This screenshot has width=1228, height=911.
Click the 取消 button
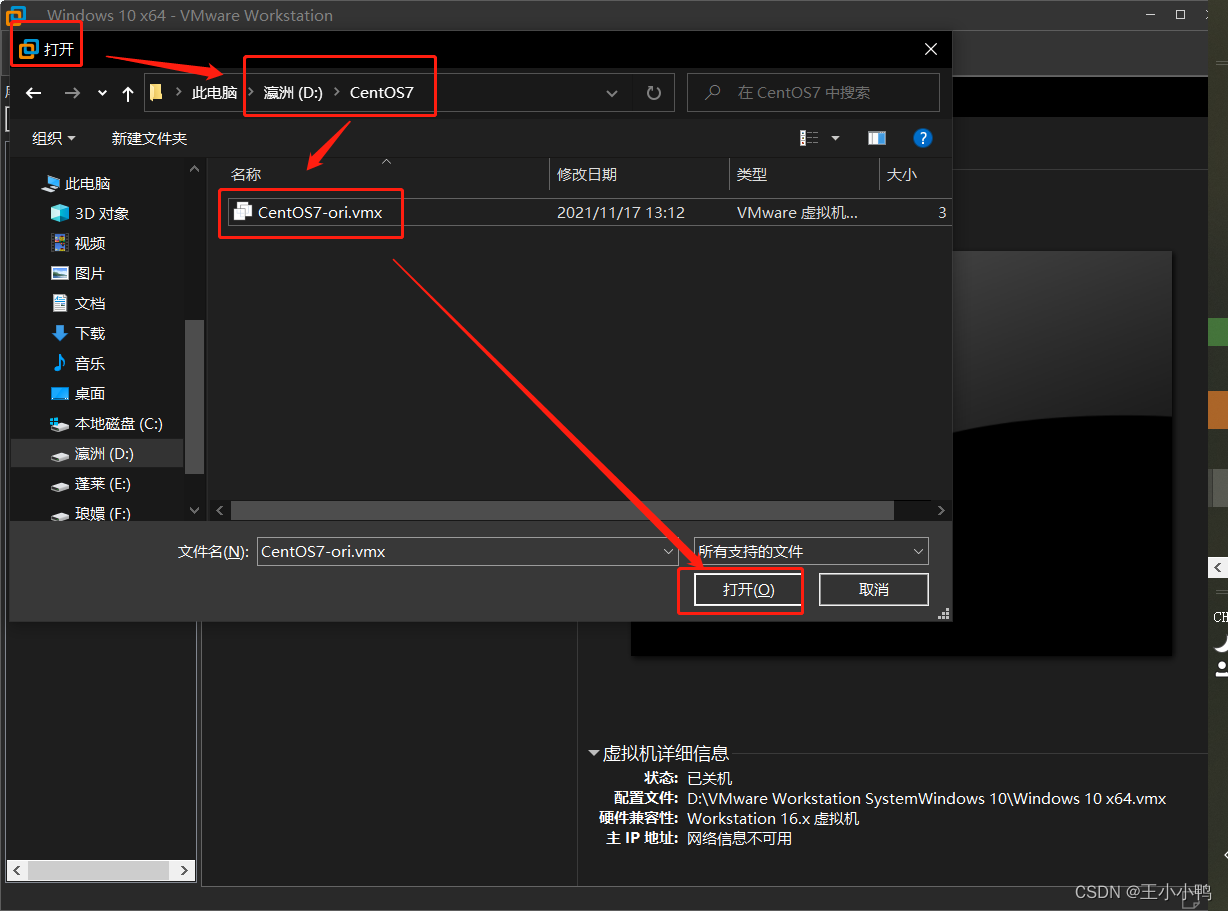coord(874,590)
